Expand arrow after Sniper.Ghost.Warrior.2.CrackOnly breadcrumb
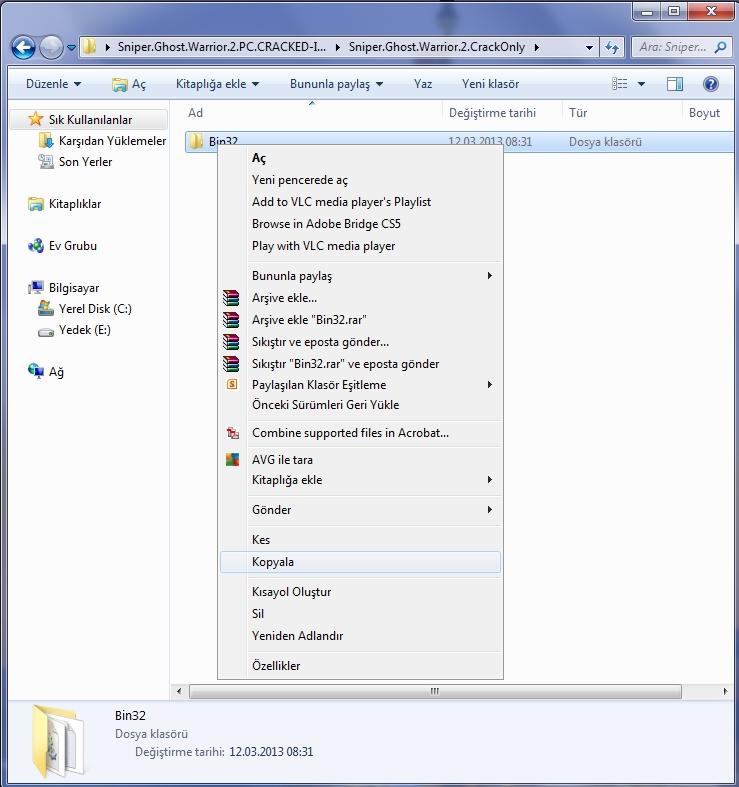Viewport: 739px width, 787px height. tap(537, 48)
